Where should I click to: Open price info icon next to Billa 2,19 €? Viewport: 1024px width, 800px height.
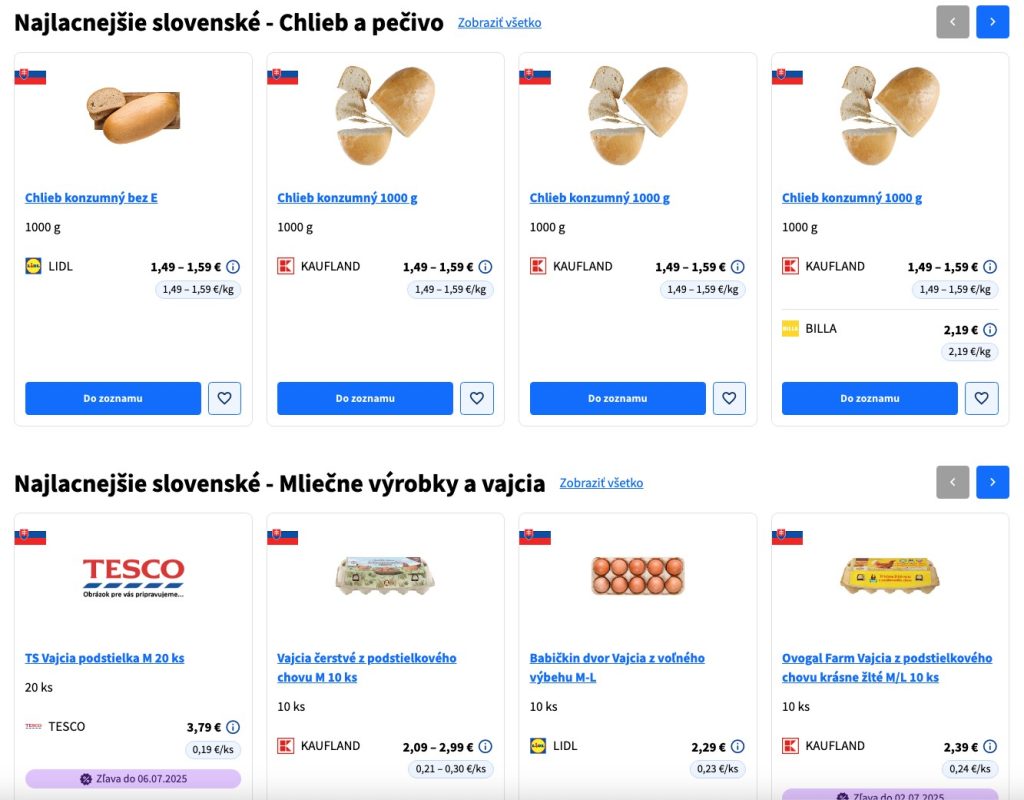990,329
